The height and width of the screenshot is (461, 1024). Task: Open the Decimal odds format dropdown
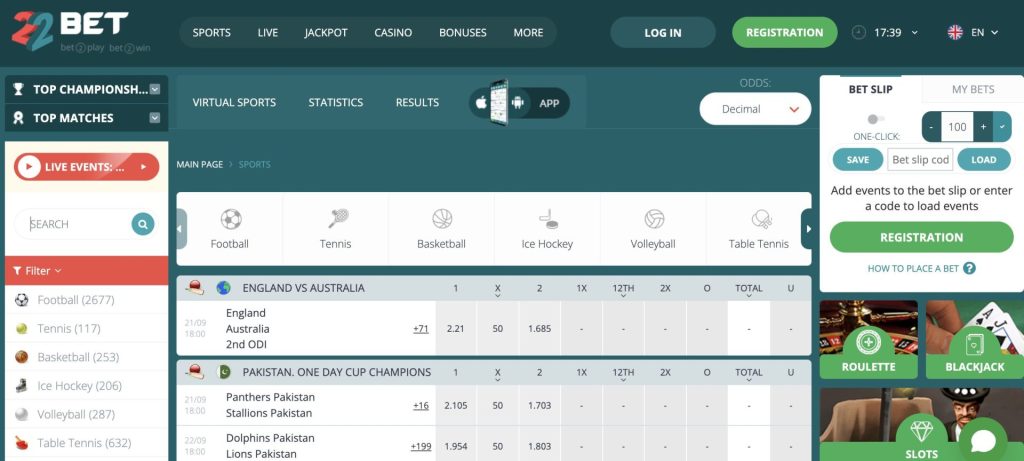click(x=755, y=109)
